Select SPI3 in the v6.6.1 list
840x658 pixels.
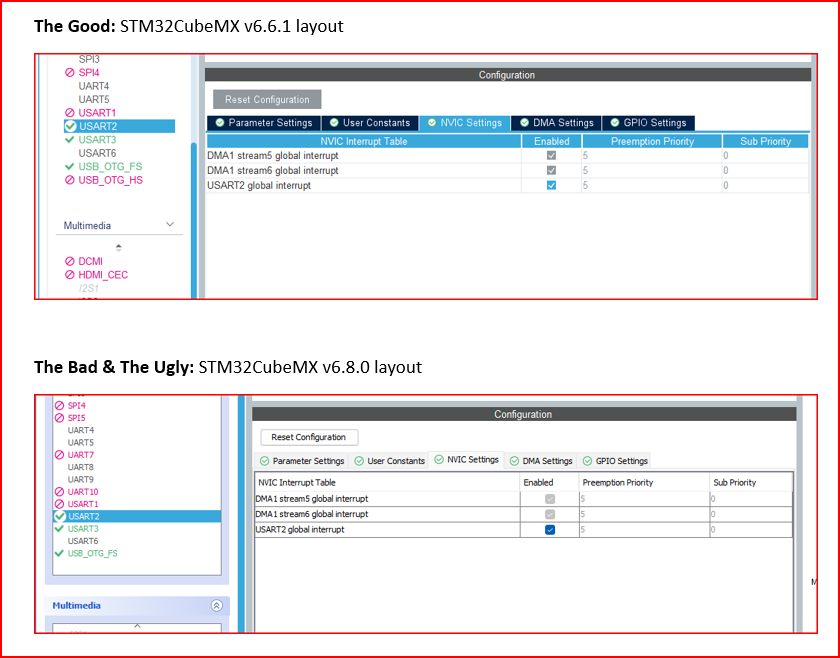[89, 59]
